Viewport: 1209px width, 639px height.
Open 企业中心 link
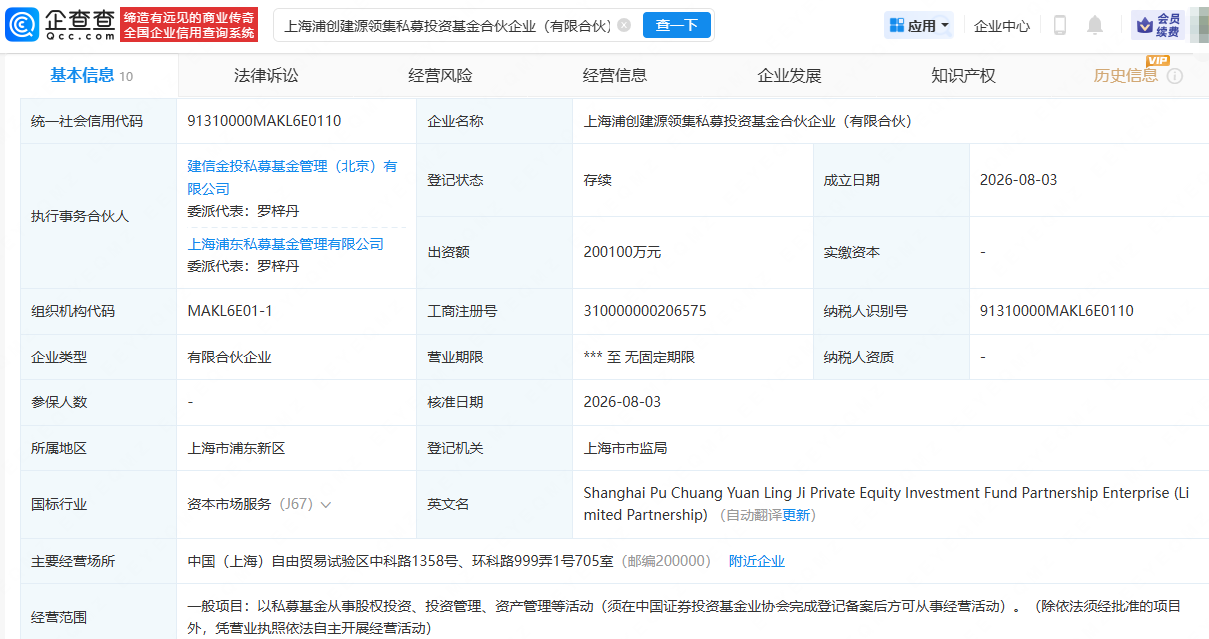tap(1002, 26)
